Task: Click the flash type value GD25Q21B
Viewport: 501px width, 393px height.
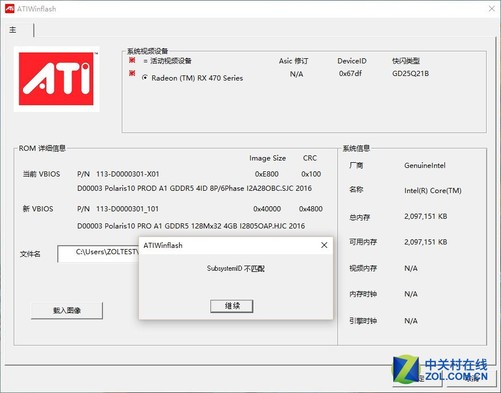Action: coord(410,74)
